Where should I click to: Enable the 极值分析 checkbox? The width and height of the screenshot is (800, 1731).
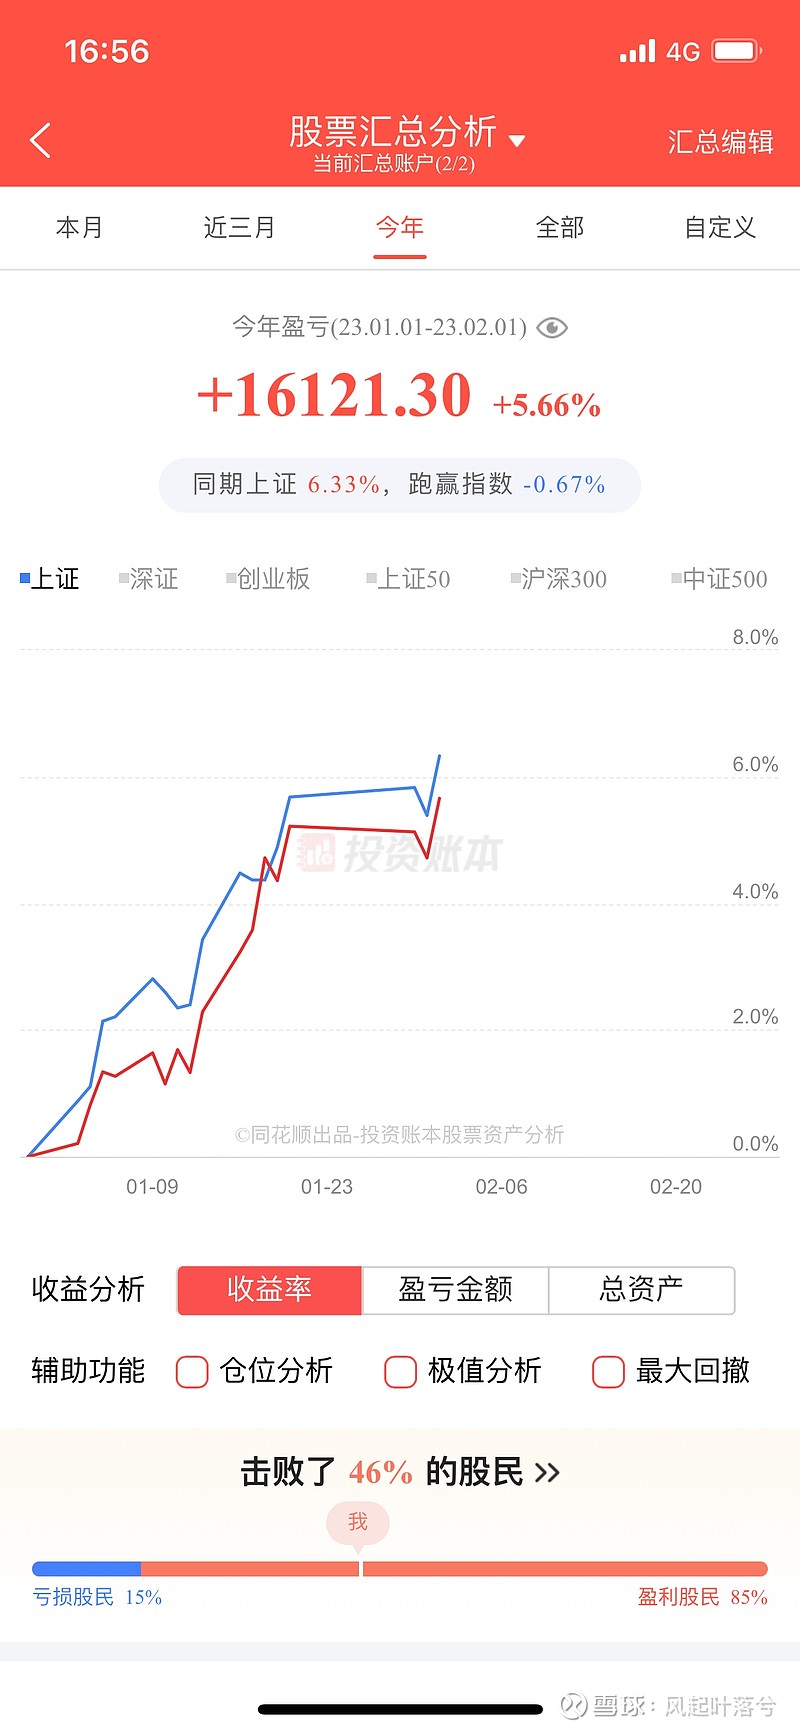point(400,1372)
